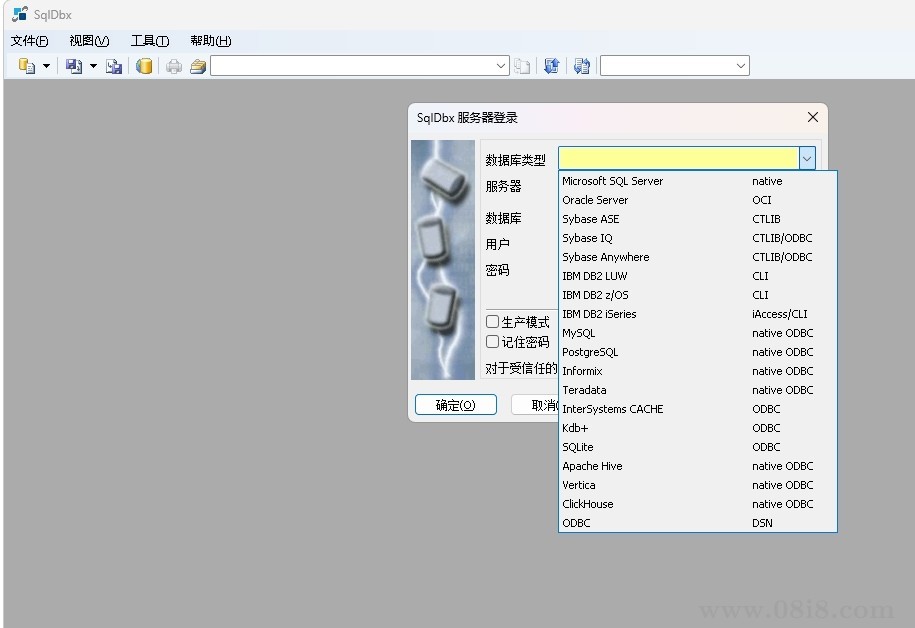Open a new query window icon
Screen dimensions: 915x628
coord(26,64)
